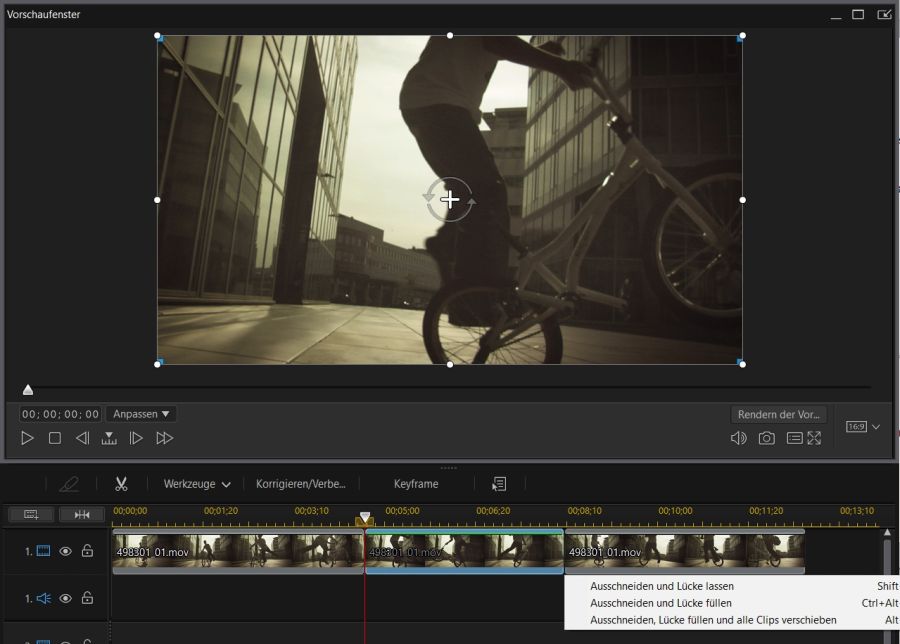Open the Anpassen zoom dropdown

coord(140,413)
